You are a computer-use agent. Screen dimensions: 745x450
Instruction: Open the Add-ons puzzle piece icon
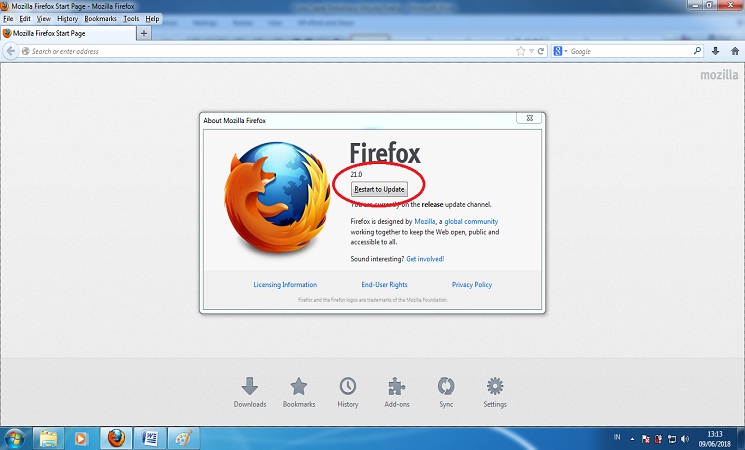[x=397, y=386]
